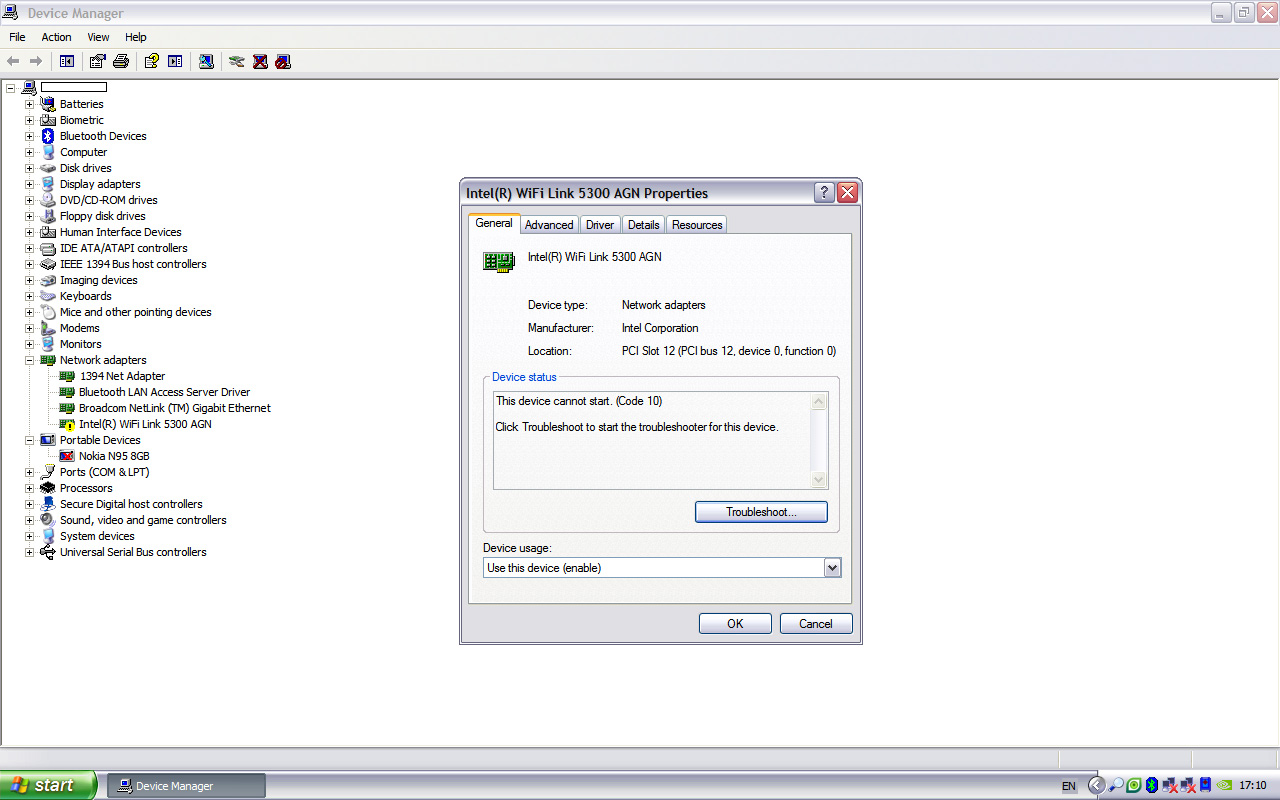The height and width of the screenshot is (800, 1280).
Task: Expand the Display adapters node
Action: 29,184
